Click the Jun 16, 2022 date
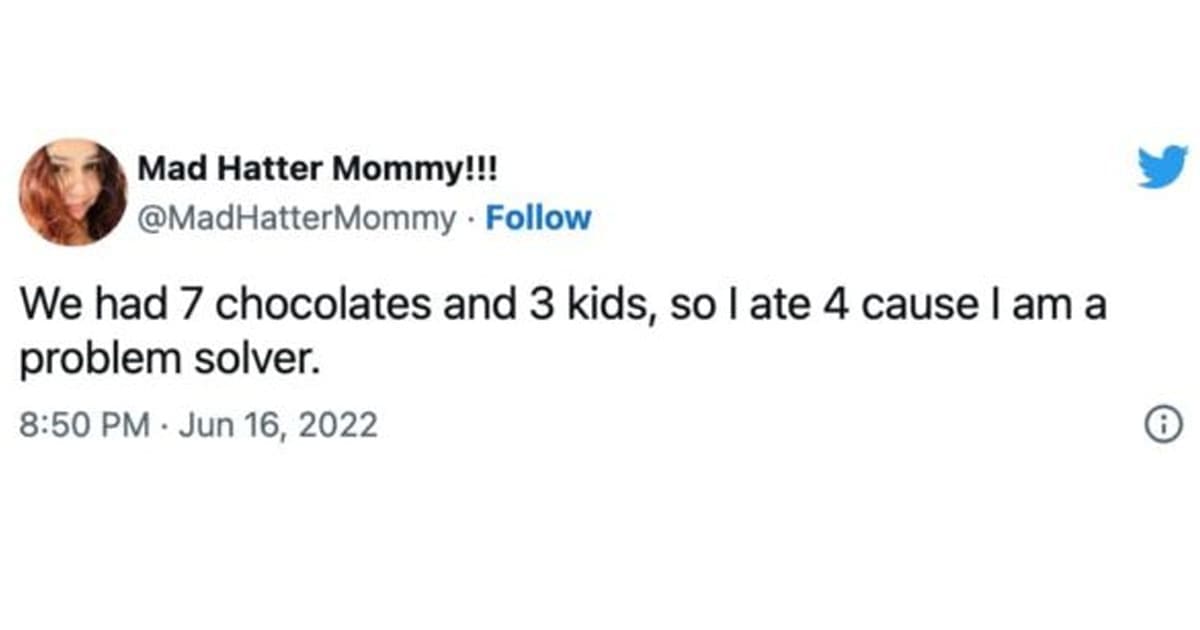 281,426
